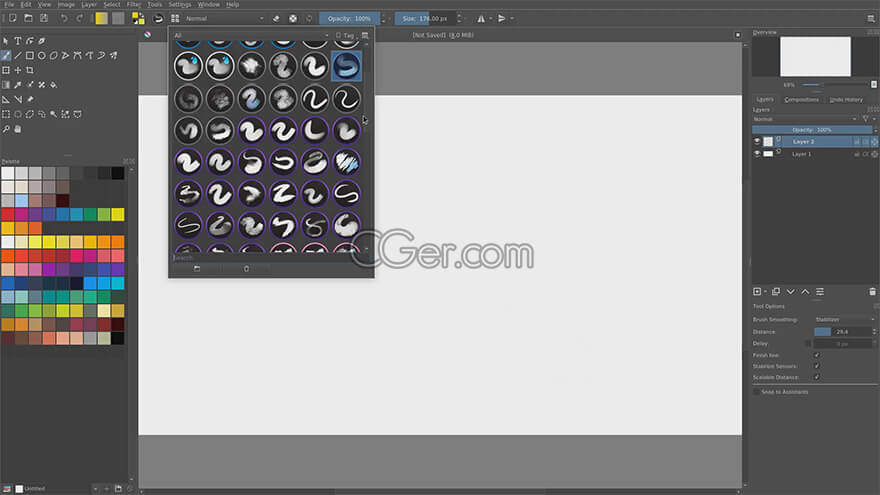880x495 pixels.
Task: Select the Transform tool
Action: click(x=6, y=70)
